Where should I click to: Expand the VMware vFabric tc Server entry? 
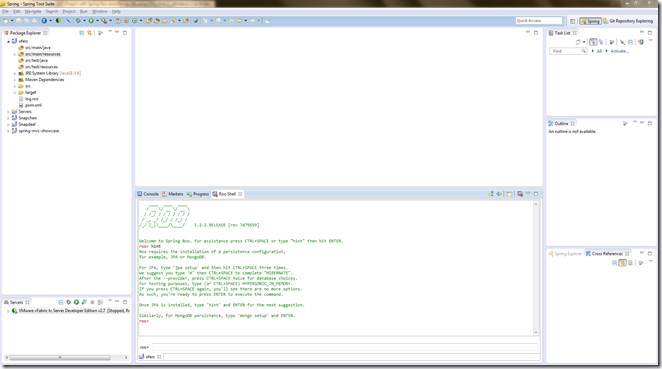point(8,311)
